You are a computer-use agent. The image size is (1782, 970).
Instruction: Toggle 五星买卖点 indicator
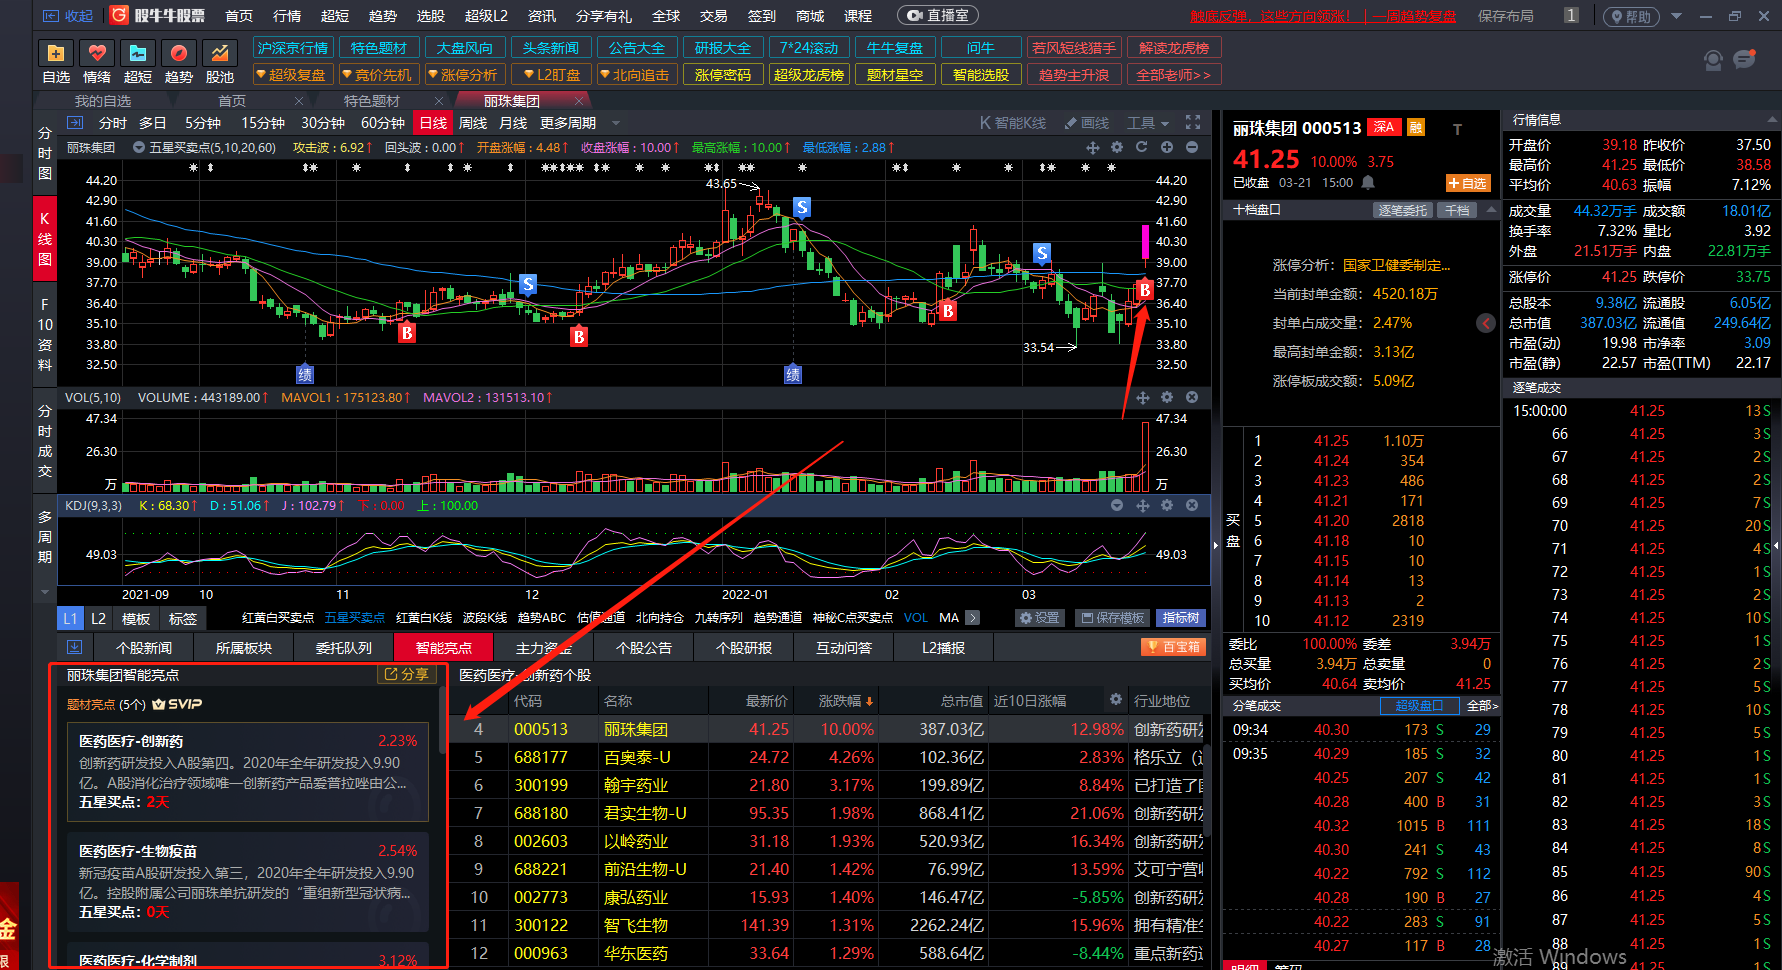tap(354, 618)
